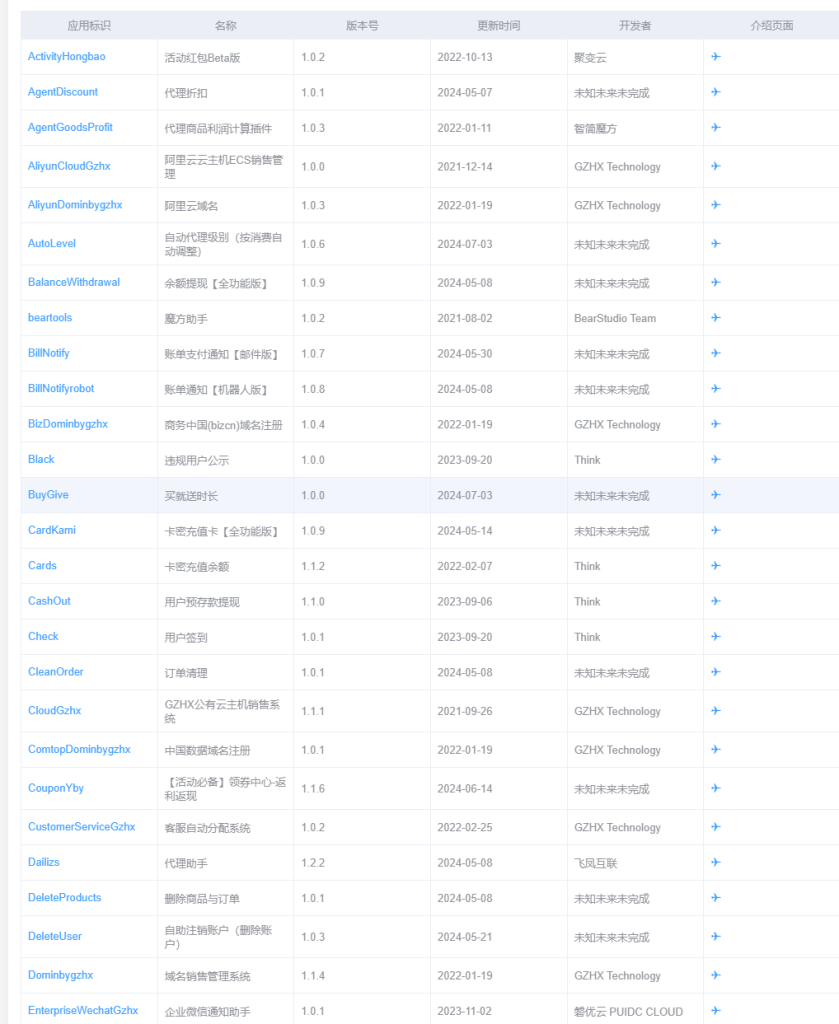Open BalanceWithdrawal's intro page via its plane icon
The image size is (839, 1024).
(715, 283)
